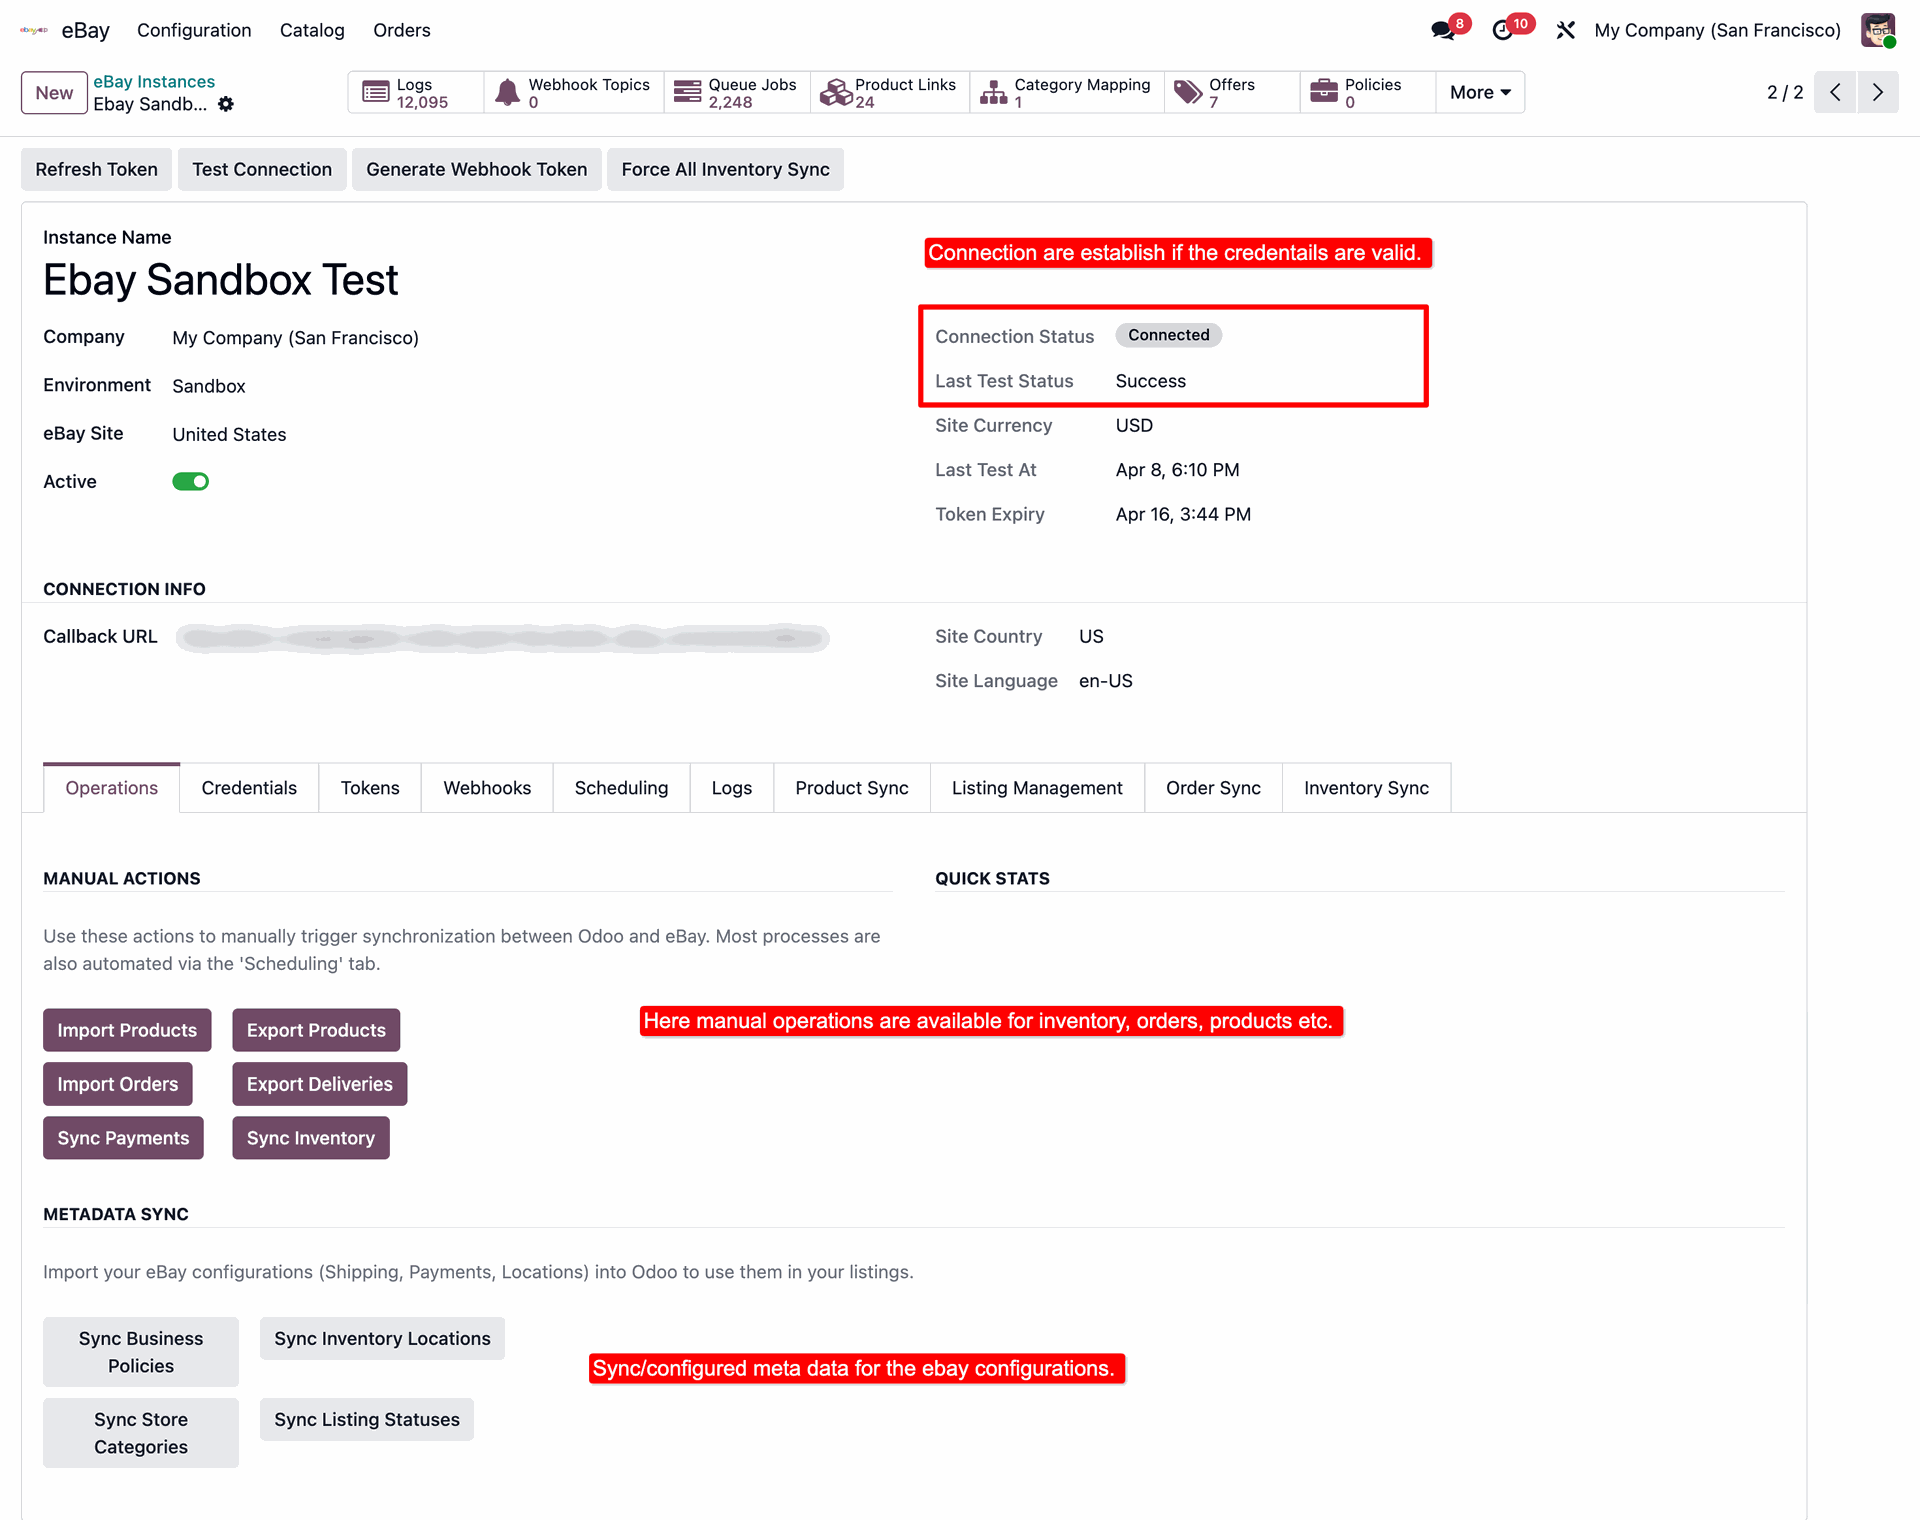Open Policies briefcase icon
The image size is (1920, 1520).
click(x=1324, y=92)
